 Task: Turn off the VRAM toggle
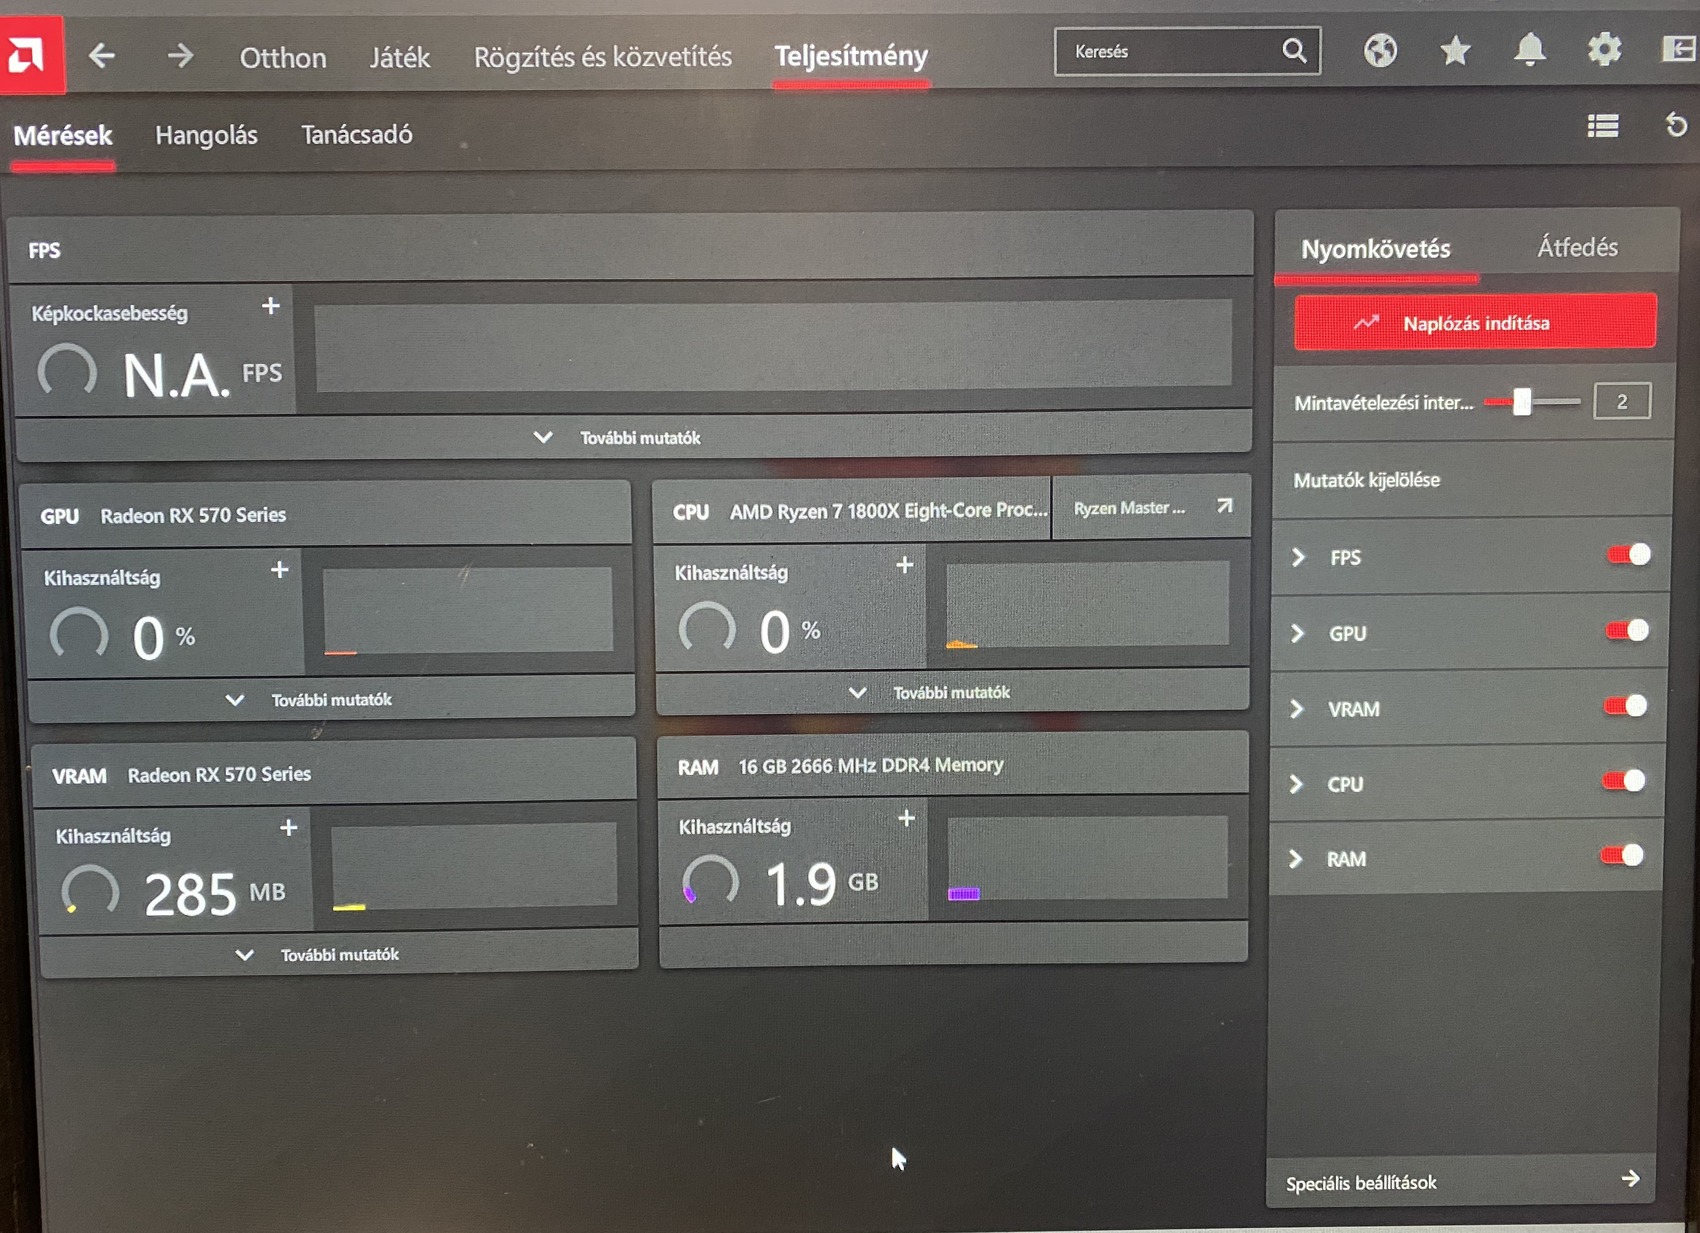tap(1625, 708)
